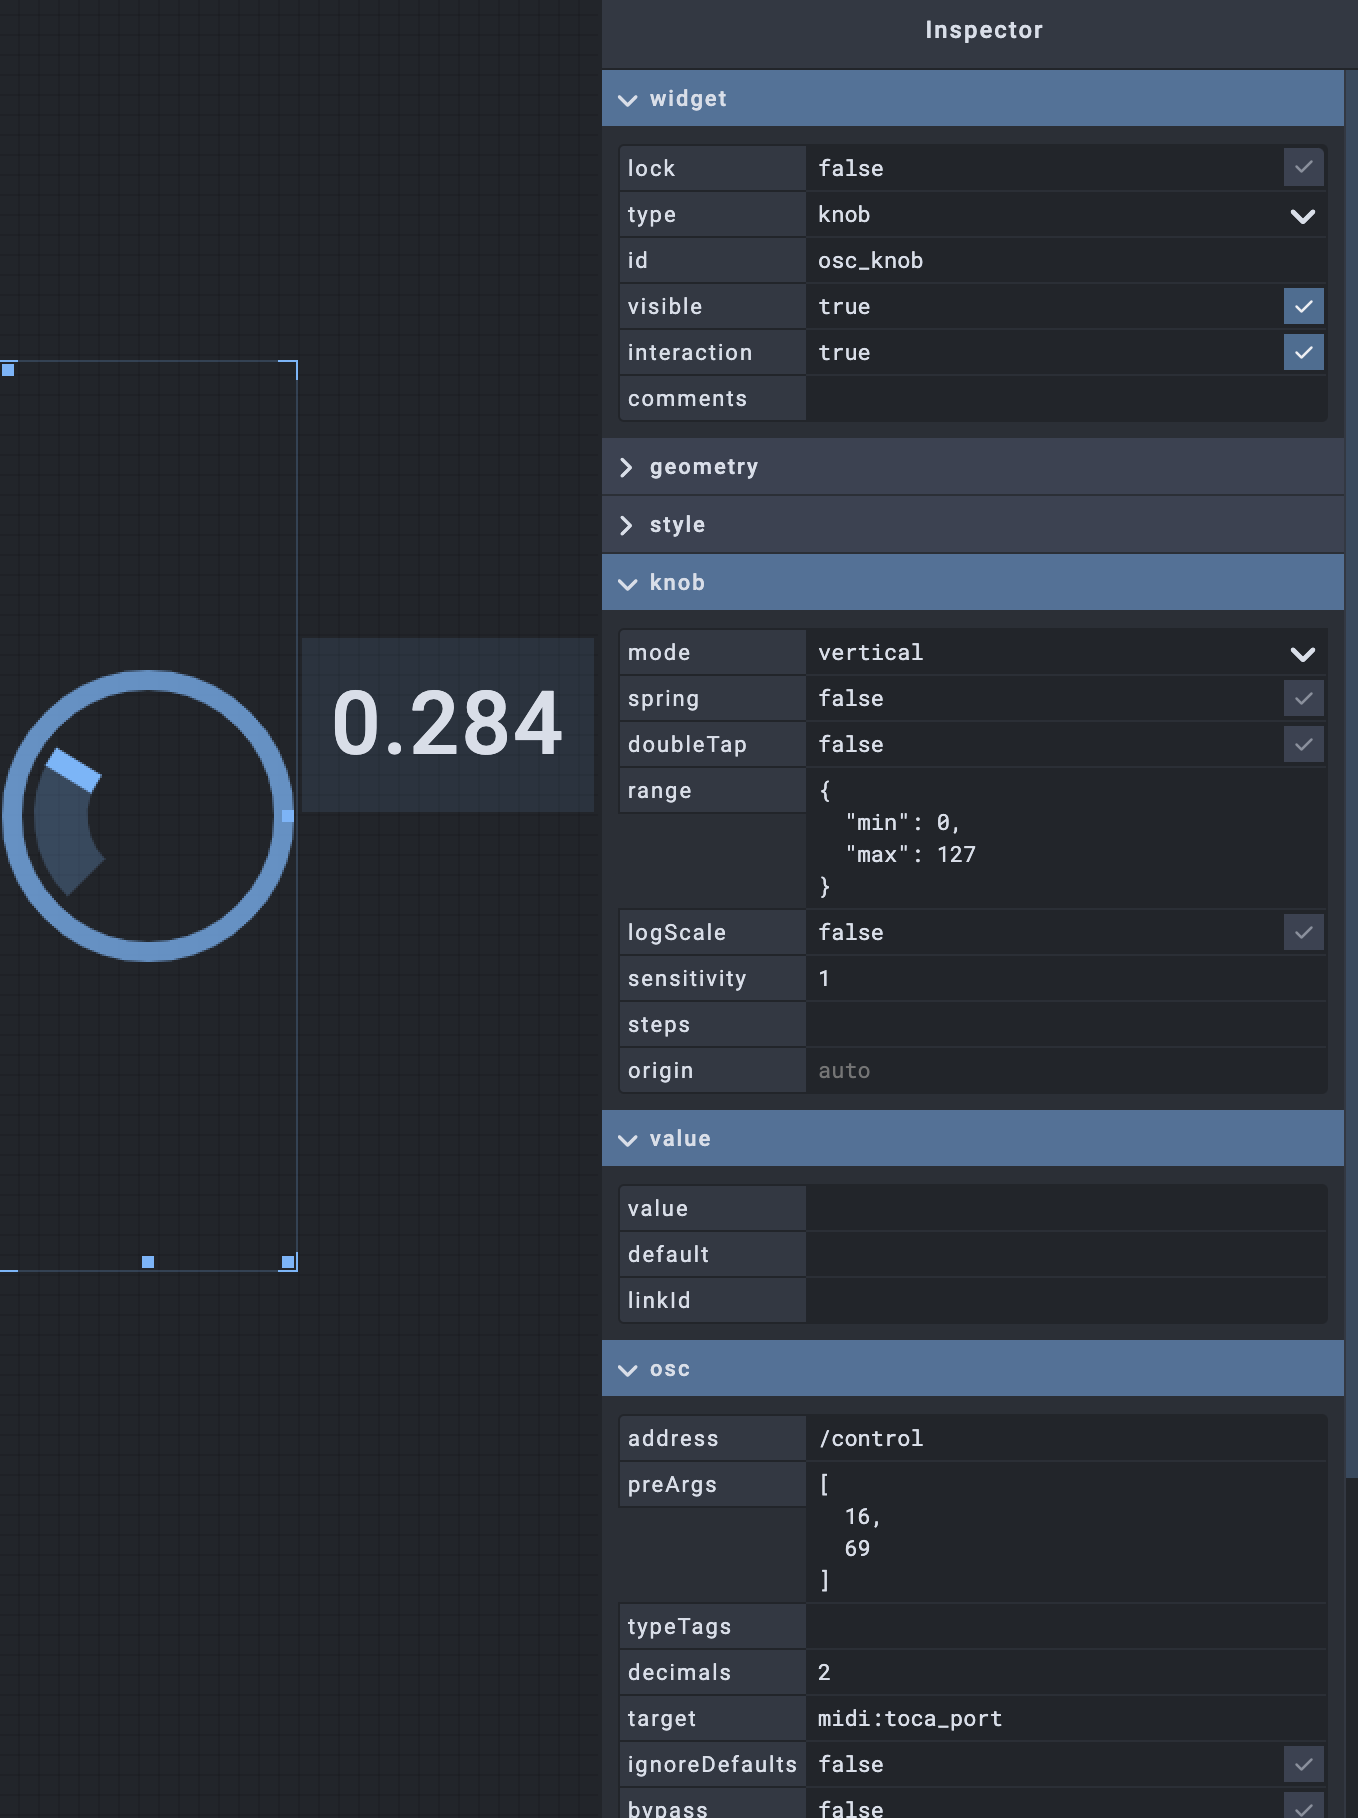Click the bottom-middle resize handle of the widget
The width and height of the screenshot is (1358, 1818).
click(x=148, y=1262)
